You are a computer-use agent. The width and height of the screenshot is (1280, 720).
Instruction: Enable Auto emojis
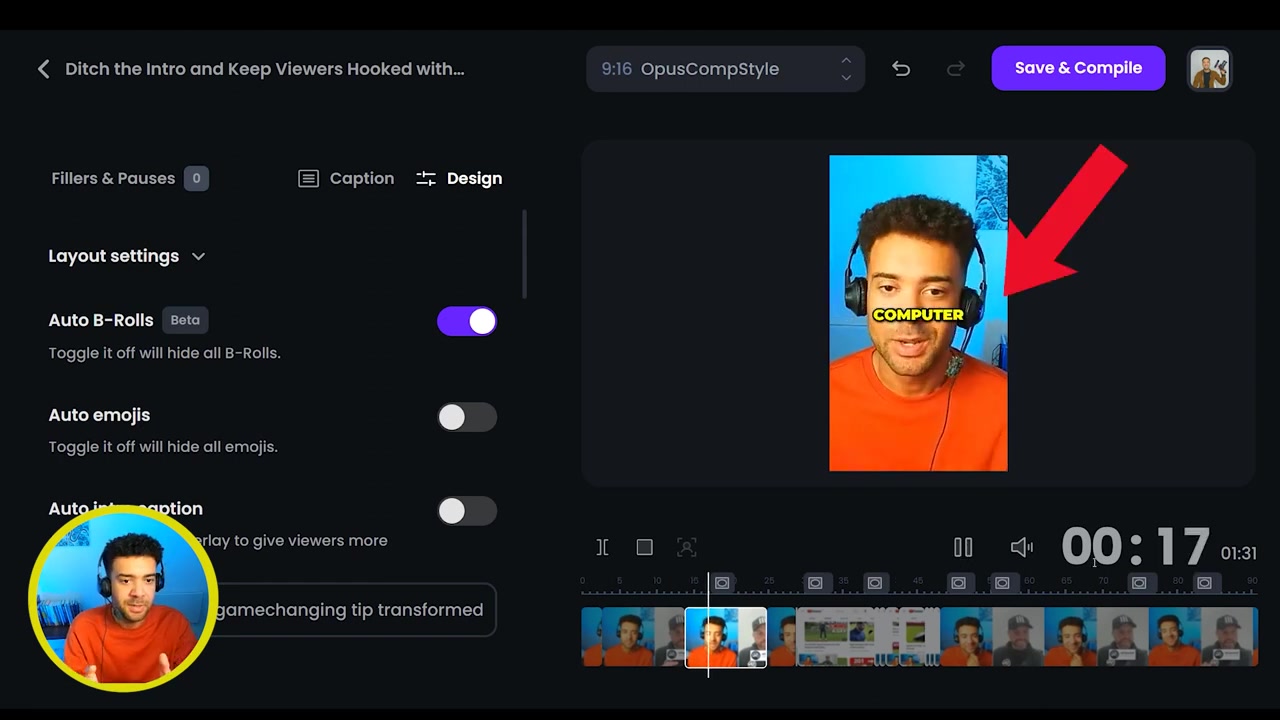(x=467, y=417)
